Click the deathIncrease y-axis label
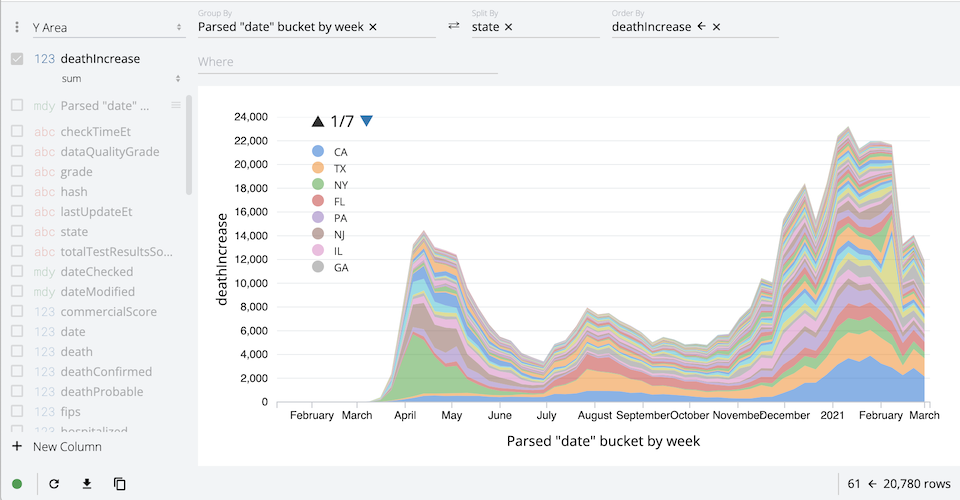This screenshot has width=960, height=500. (222, 259)
